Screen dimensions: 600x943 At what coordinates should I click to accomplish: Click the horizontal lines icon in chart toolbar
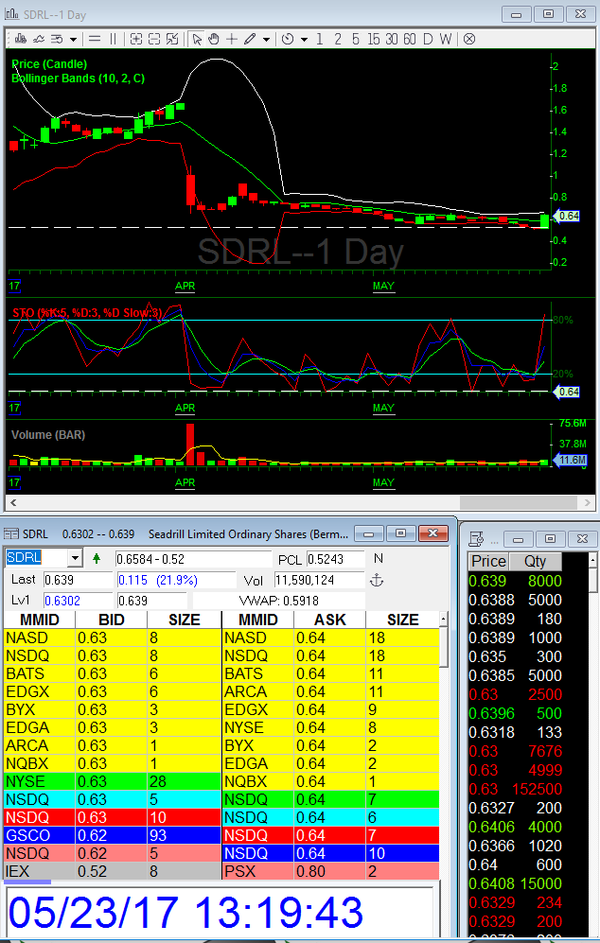(93, 39)
